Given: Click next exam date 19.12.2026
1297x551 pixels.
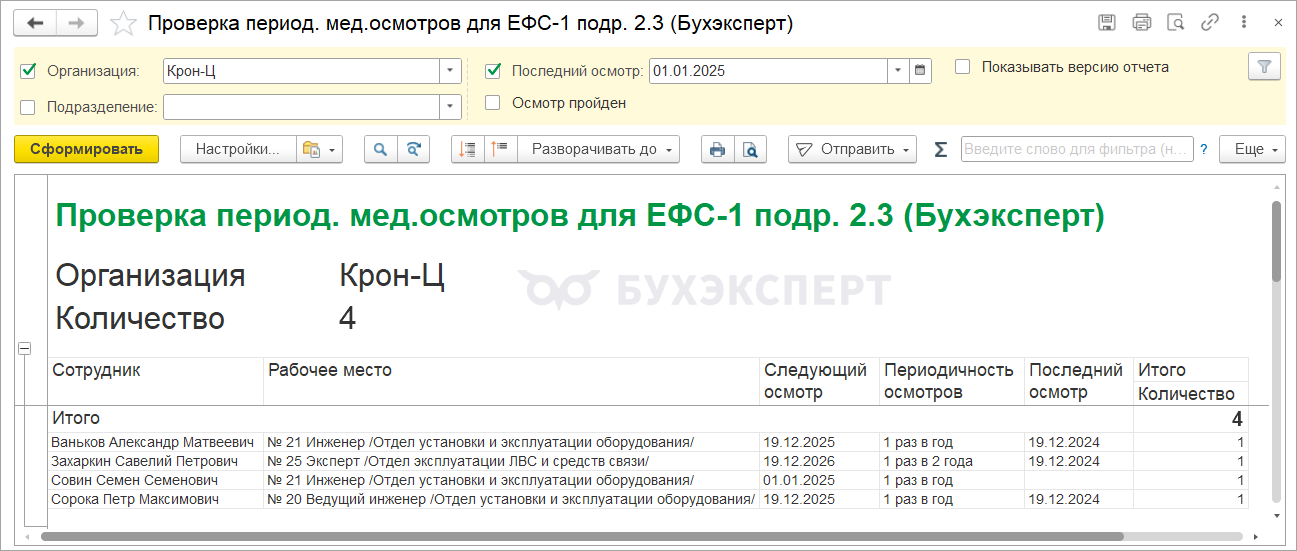Looking at the screenshot, I should click(x=819, y=461).
